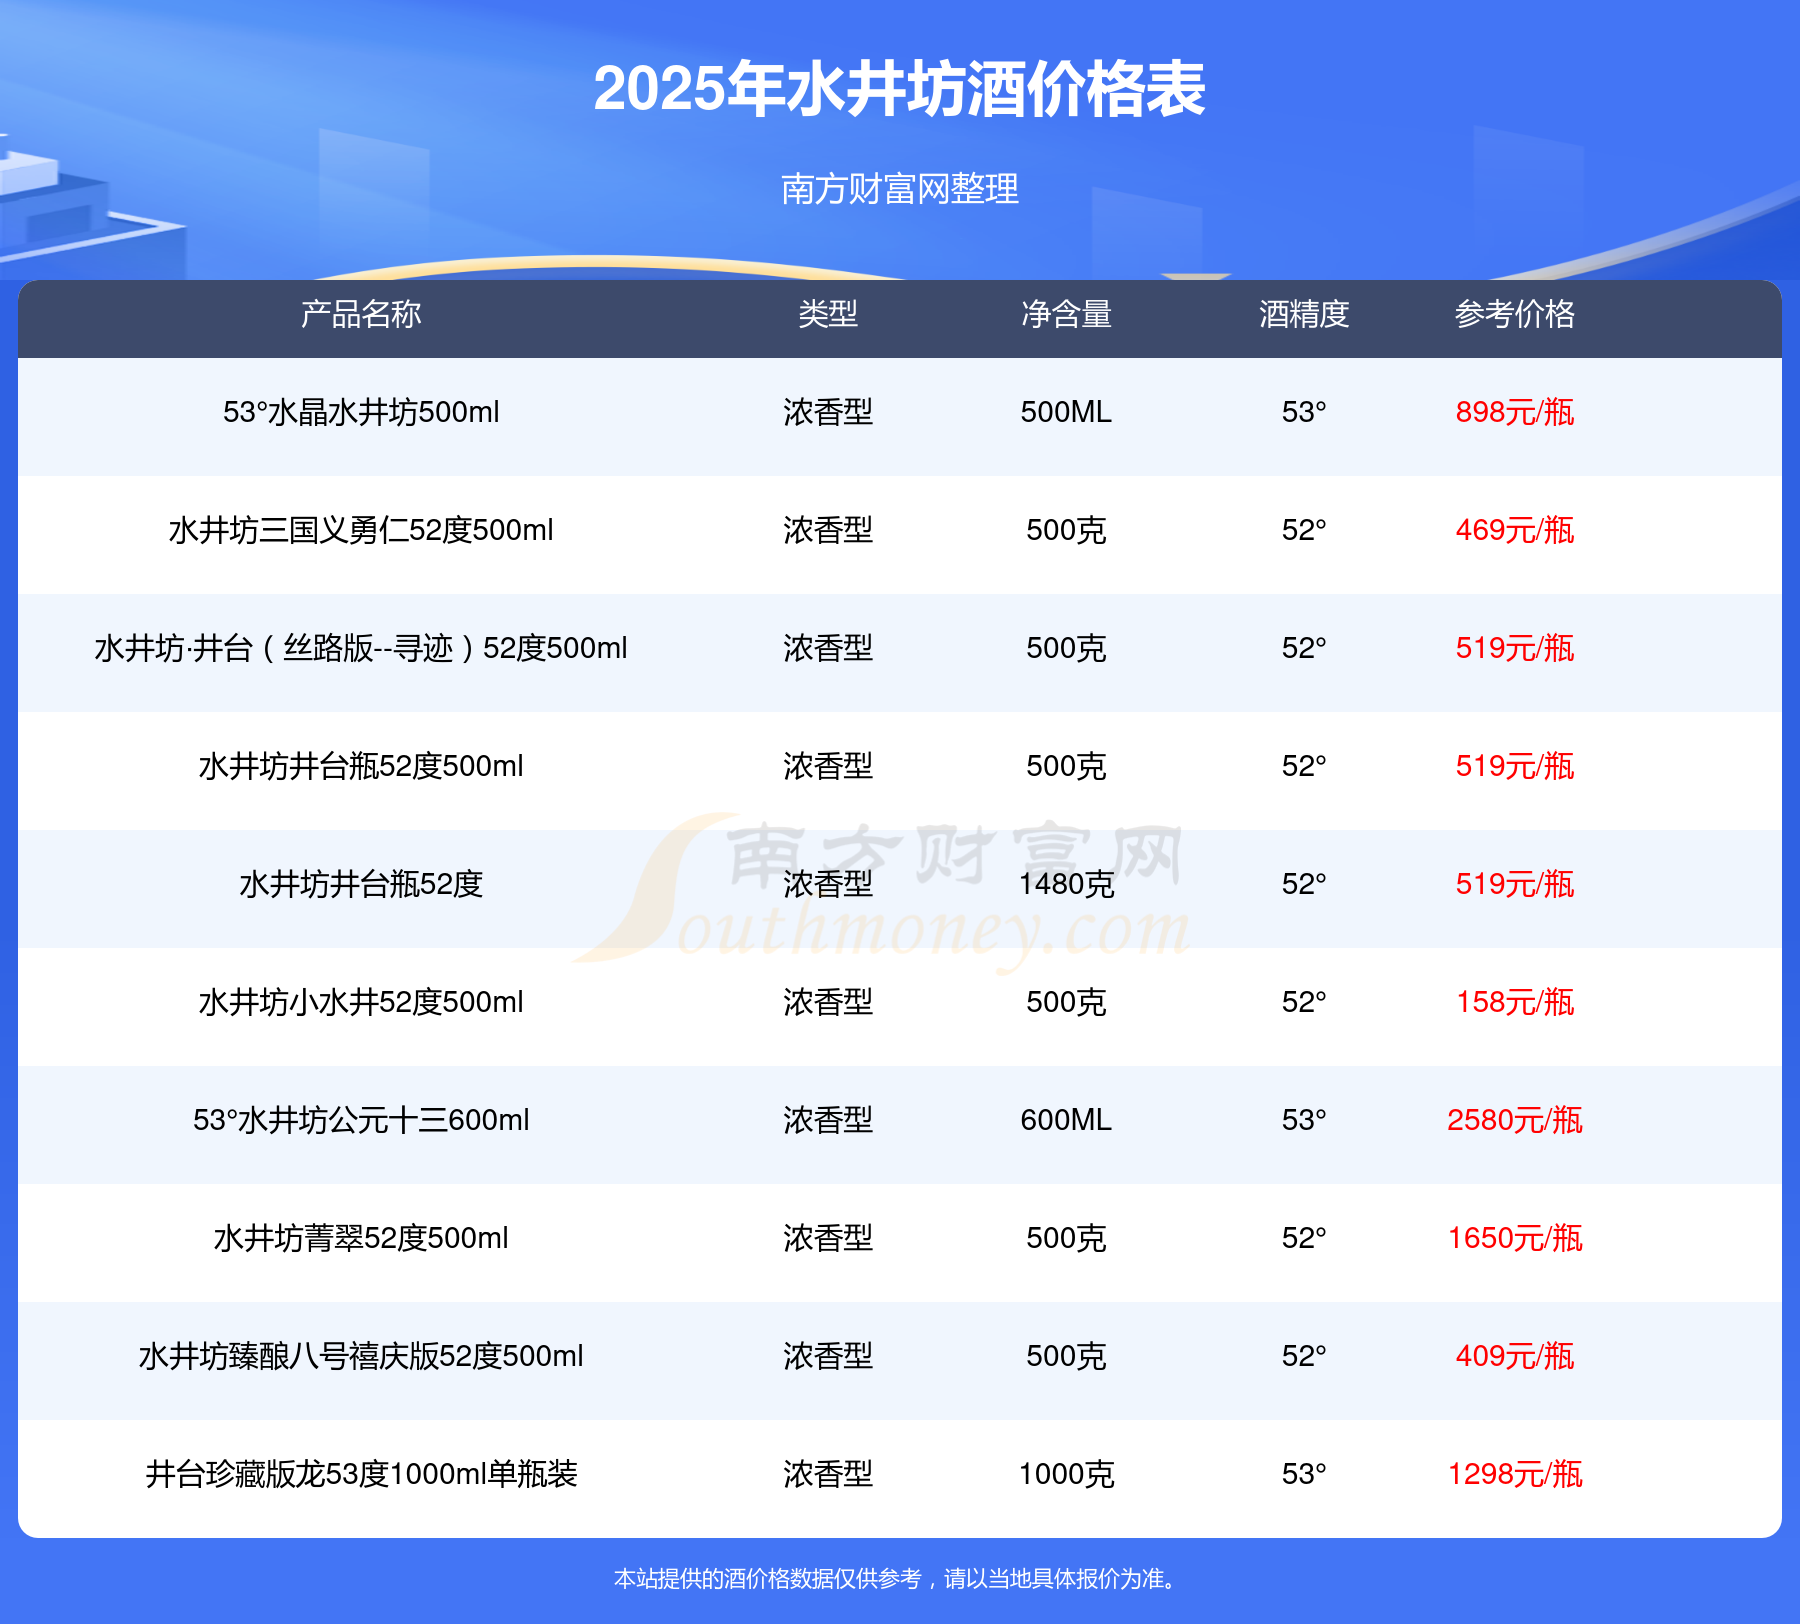Click 500ML in the 53°水晶水井坊 row
Viewport: 1800px width, 1624px height.
point(1066,412)
